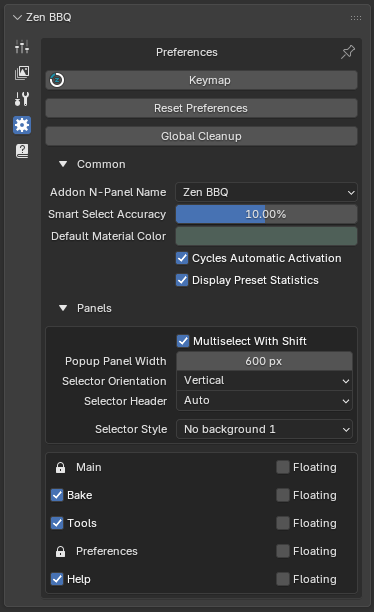The height and width of the screenshot is (612, 374).
Task: Enable Floating for Main panel
Action: click(283, 467)
